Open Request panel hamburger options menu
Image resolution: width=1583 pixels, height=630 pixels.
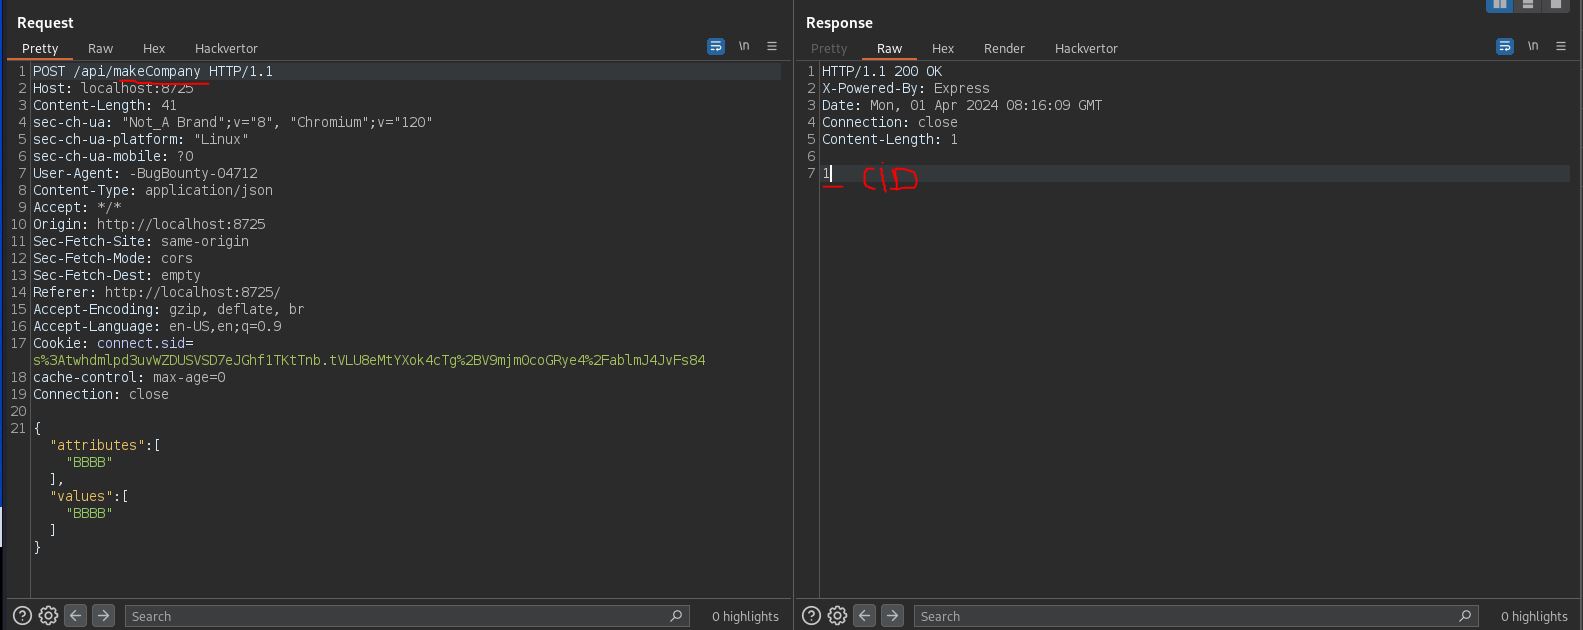[x=772, y=46]
